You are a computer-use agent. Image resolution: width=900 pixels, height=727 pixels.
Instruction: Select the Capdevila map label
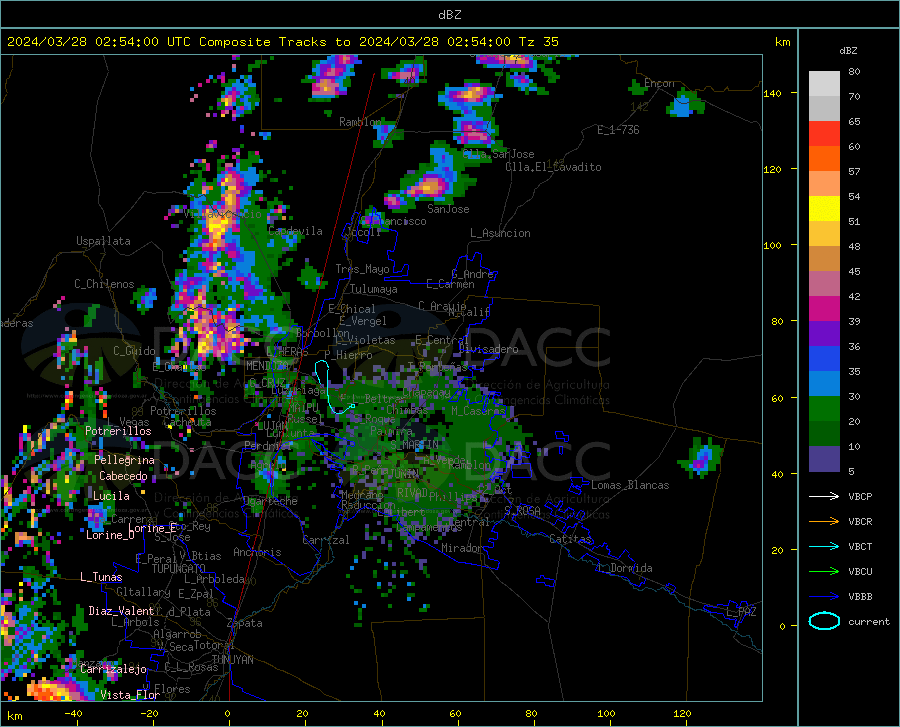[x=295, y=231]
